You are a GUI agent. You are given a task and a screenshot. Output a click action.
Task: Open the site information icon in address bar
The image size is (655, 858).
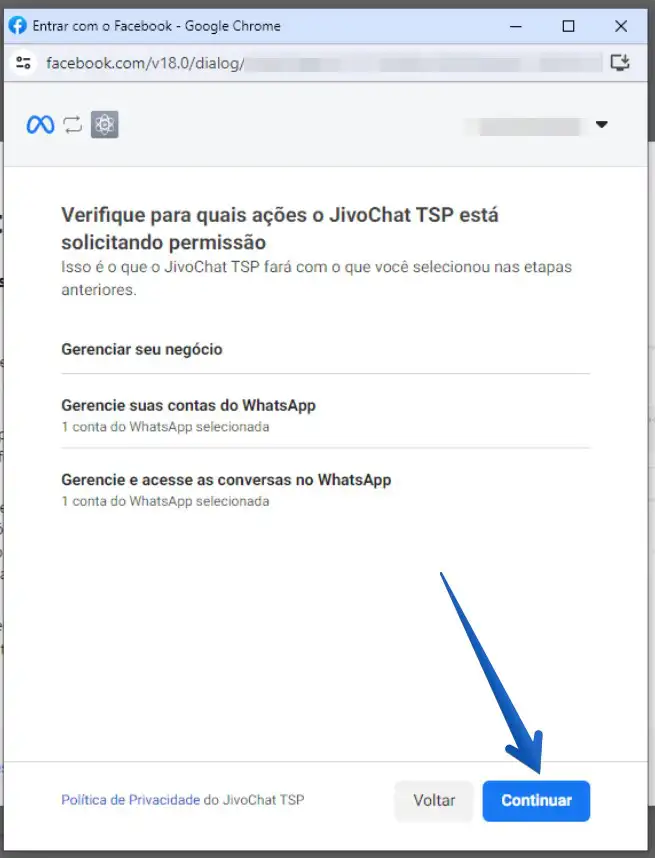[x=23, y=63]
